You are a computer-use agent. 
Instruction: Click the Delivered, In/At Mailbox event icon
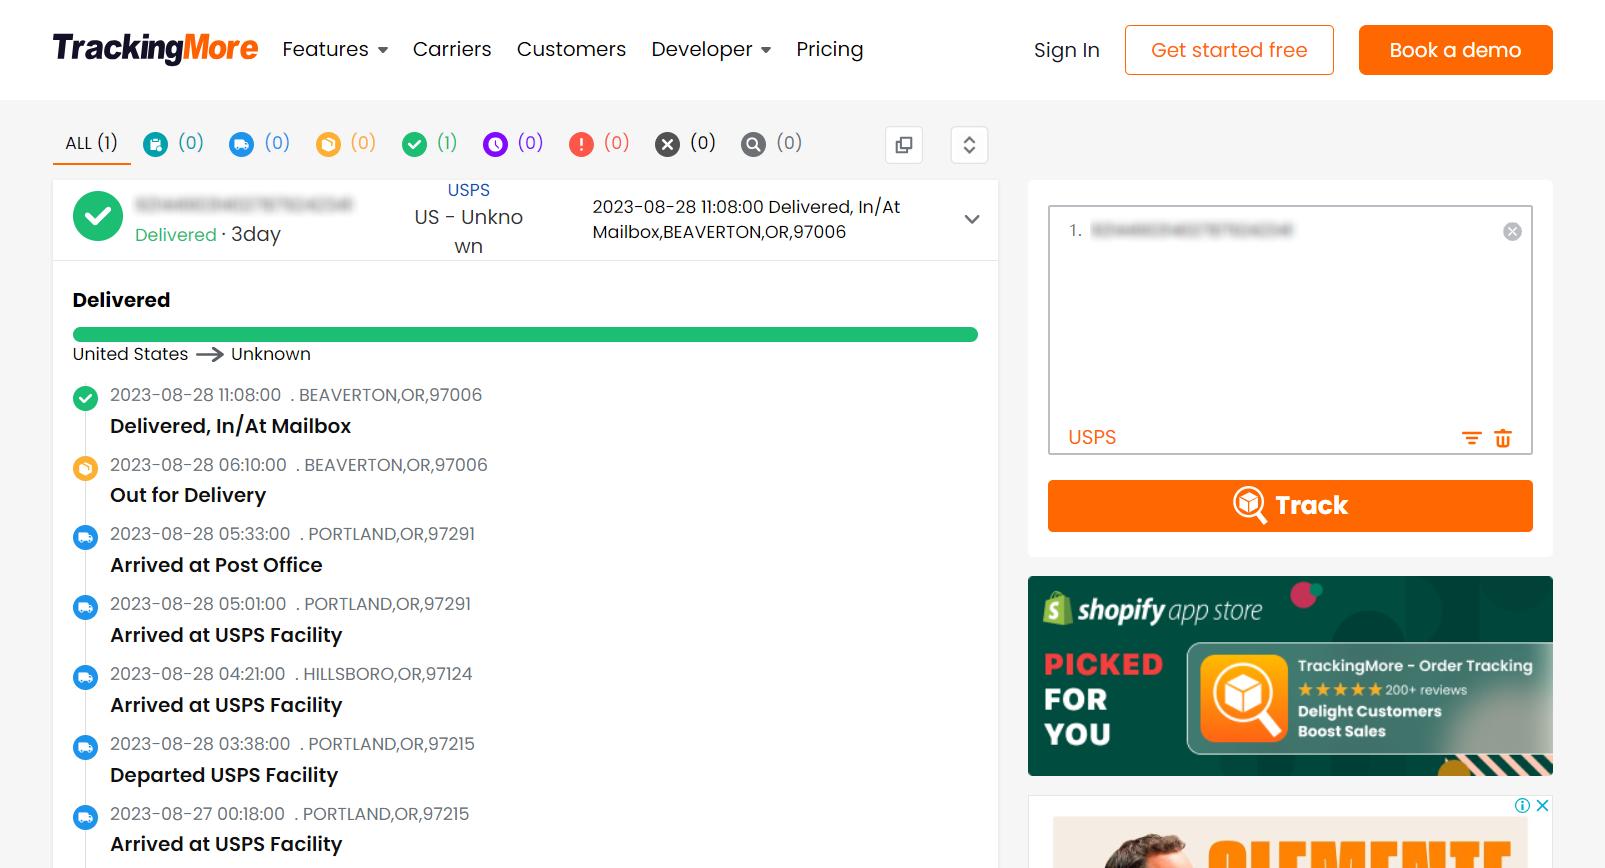pos(86,398)
